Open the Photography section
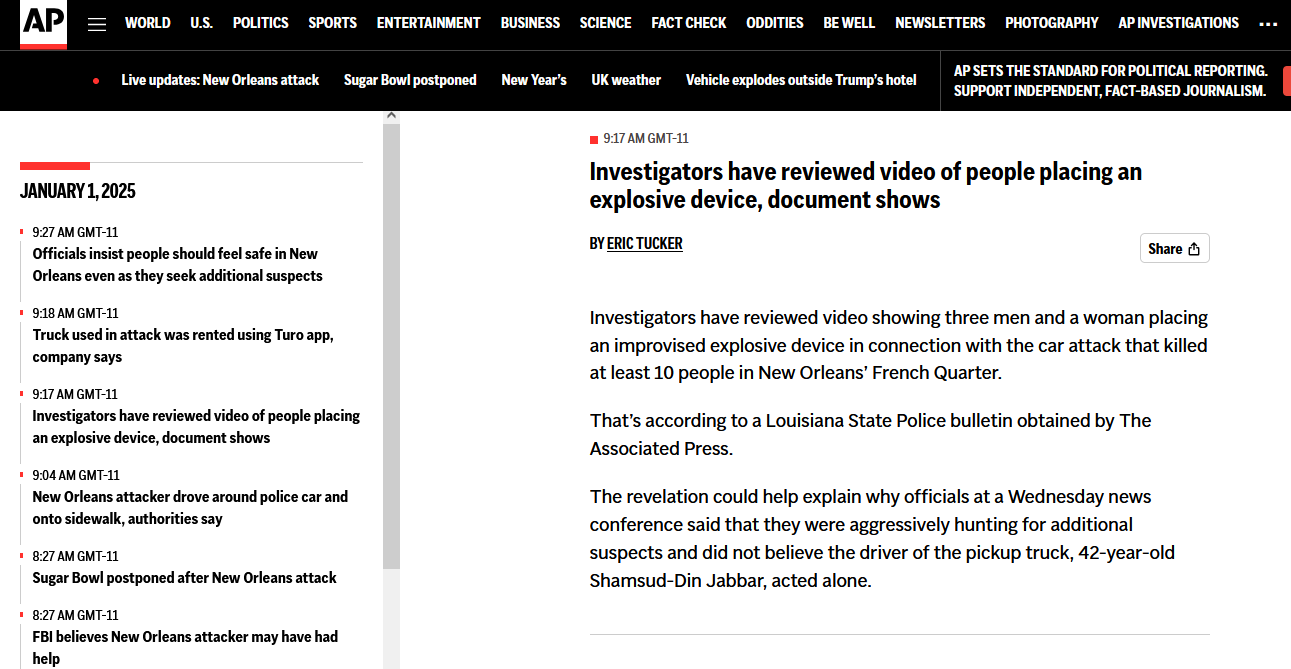 pyautogui.click(x=1052, y=23)
